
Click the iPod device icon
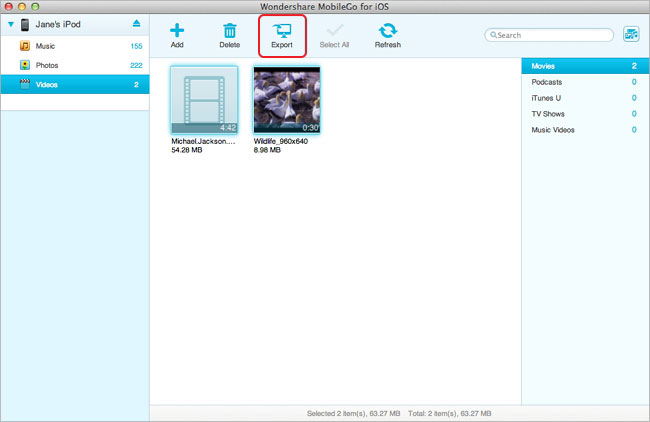click(25, 24)
